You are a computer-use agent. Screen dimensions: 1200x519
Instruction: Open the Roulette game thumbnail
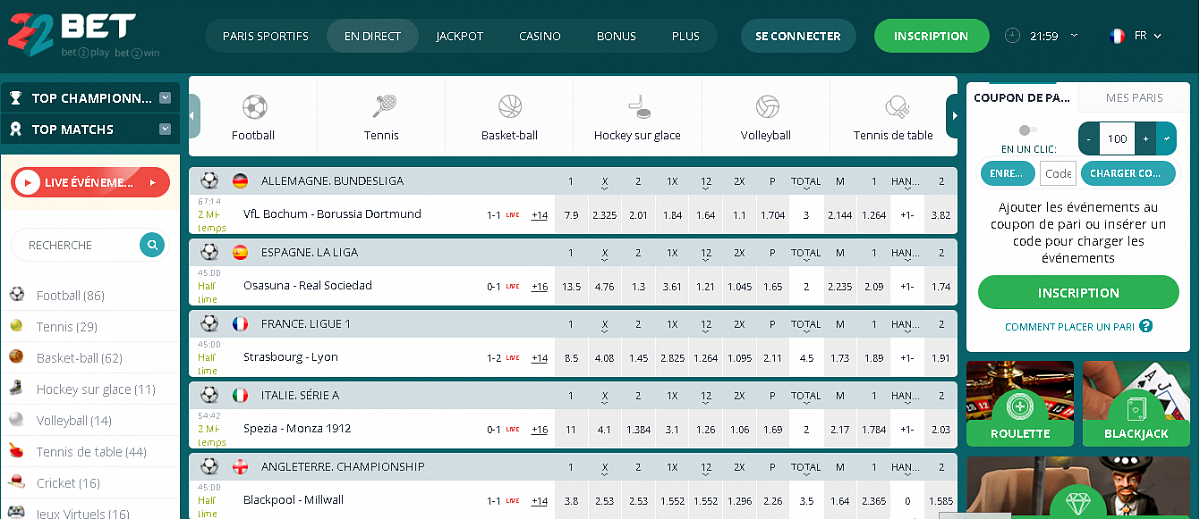pyautogui.click(x=1020, y=404)
